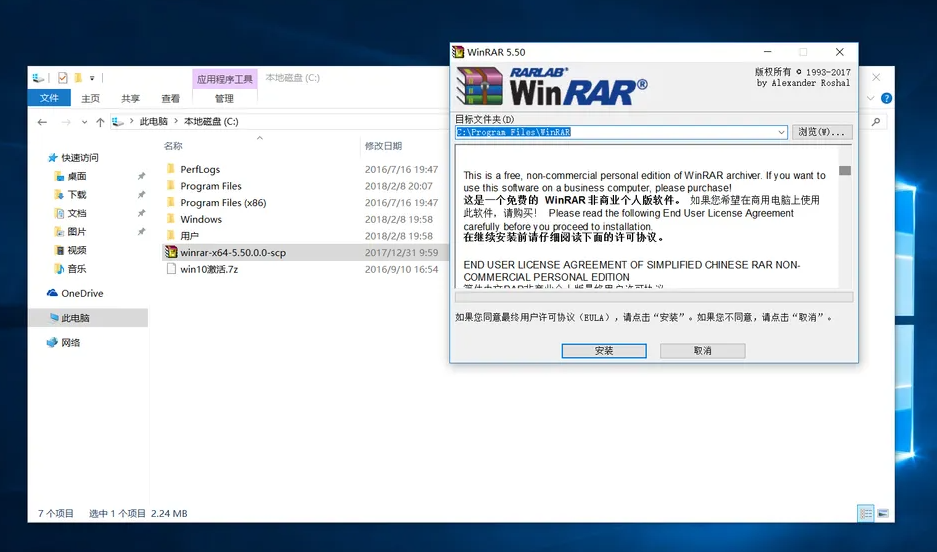
Task: Click the 安装 install button
Action: pos(604,351)
